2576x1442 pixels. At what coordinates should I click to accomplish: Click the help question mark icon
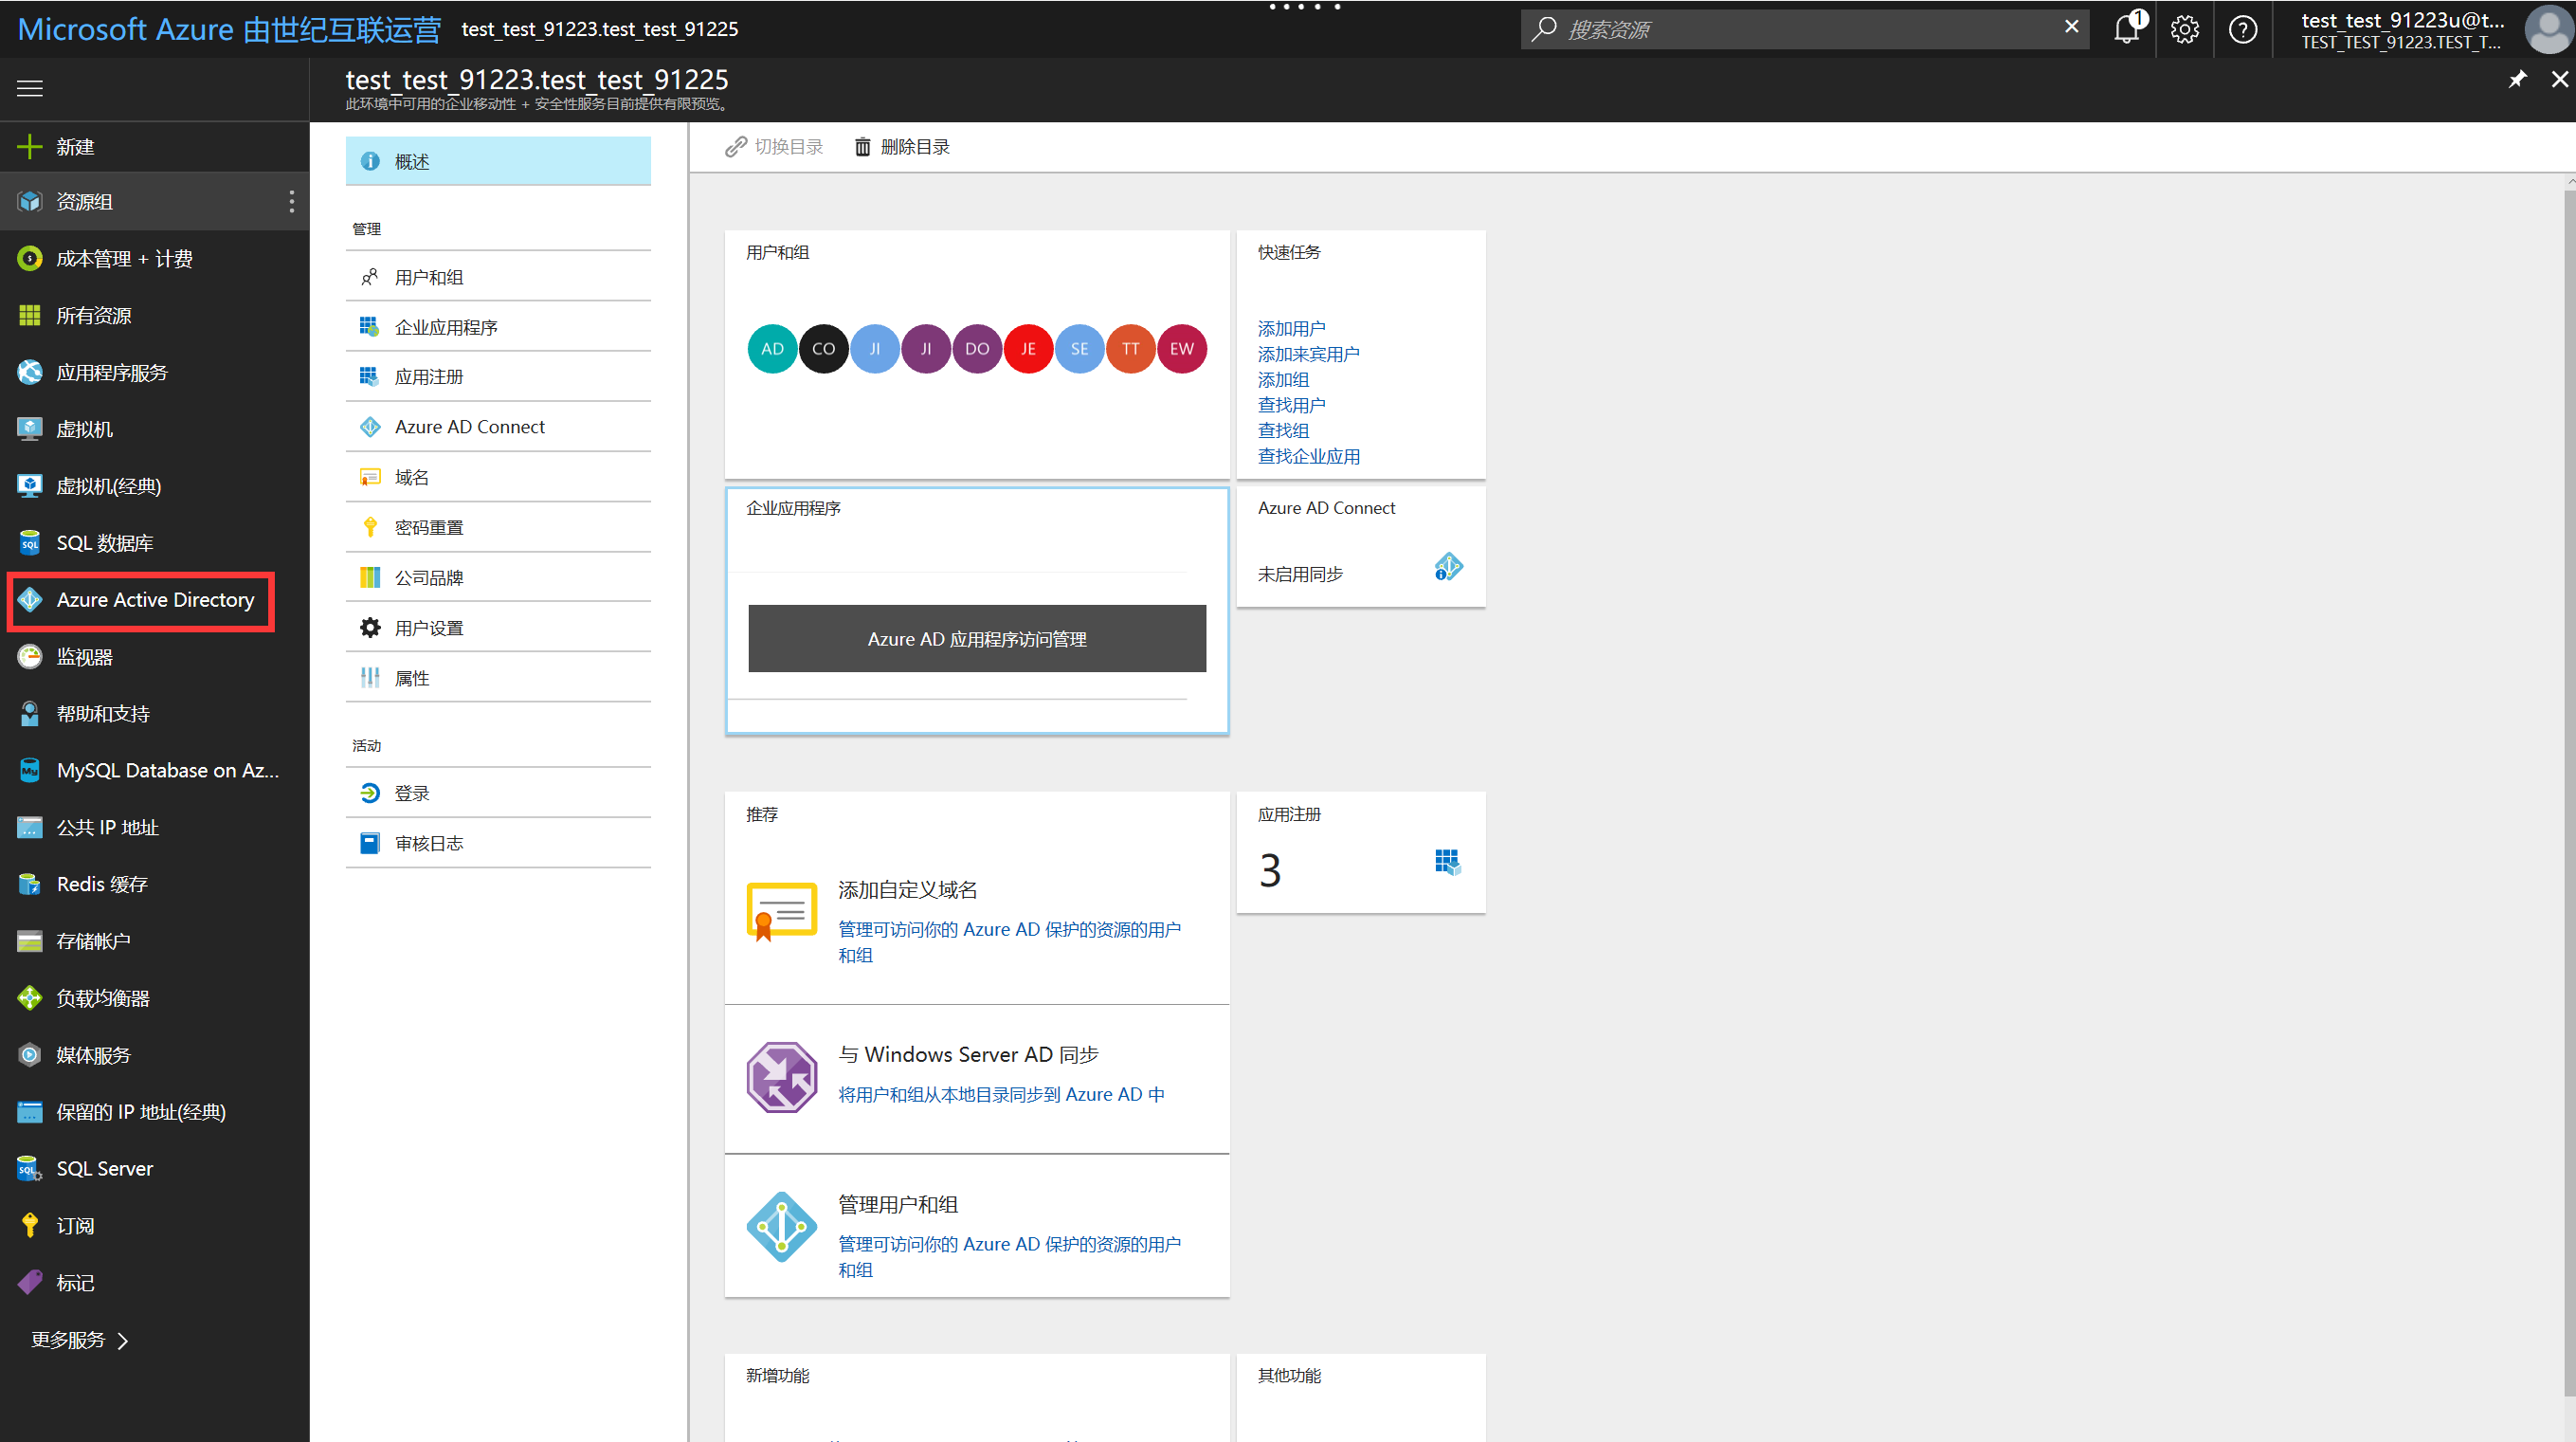[x=2242, y=29]
